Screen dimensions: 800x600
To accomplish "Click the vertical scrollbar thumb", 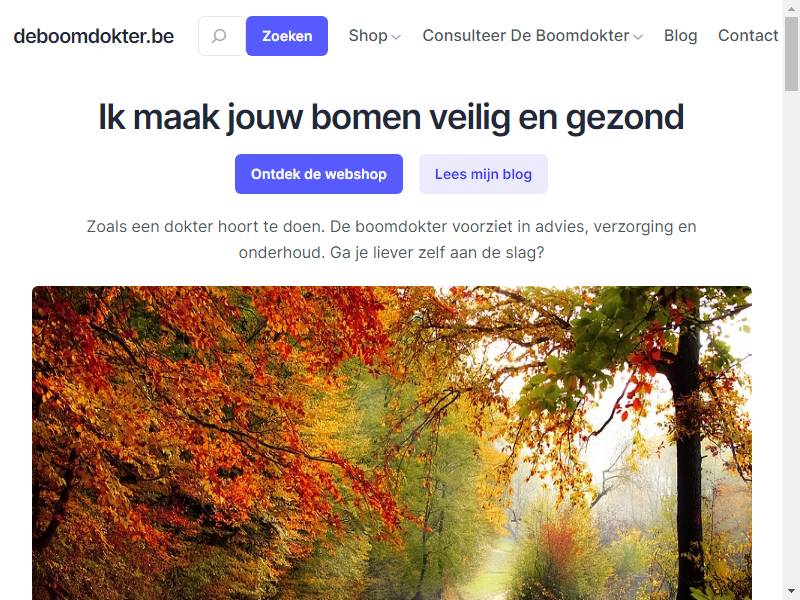I will pyautogui.click(x=791, y=54).
